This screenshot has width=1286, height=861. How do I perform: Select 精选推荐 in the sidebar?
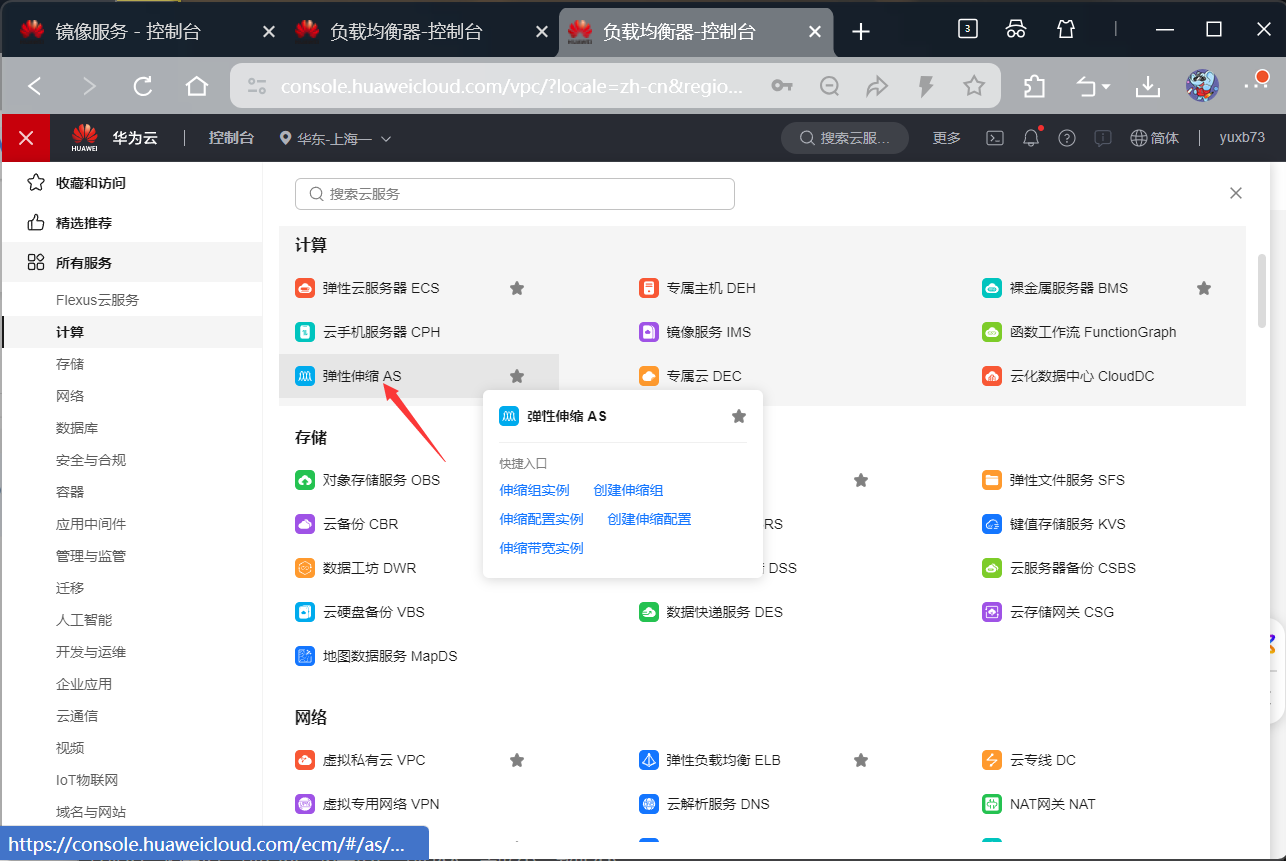point(131,223)
